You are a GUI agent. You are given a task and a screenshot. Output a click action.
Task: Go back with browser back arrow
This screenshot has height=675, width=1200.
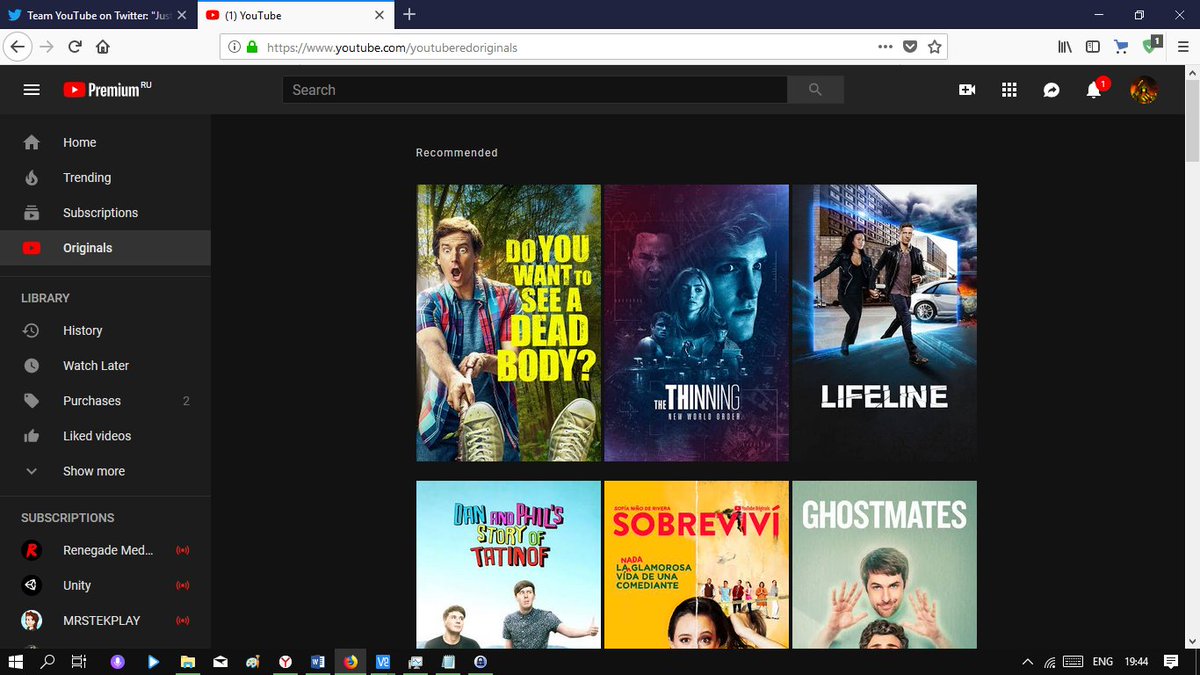click(x=17, y=46)
